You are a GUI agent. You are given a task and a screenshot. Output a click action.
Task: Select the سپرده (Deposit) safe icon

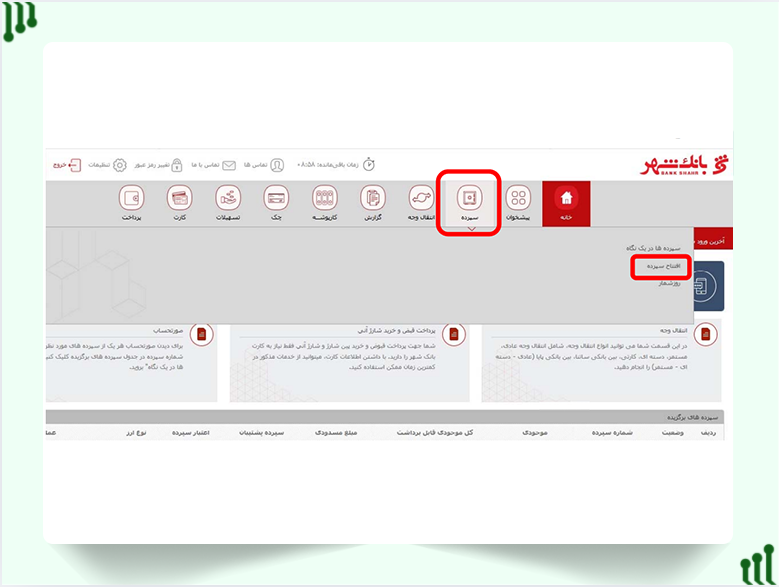click(469, 198)
